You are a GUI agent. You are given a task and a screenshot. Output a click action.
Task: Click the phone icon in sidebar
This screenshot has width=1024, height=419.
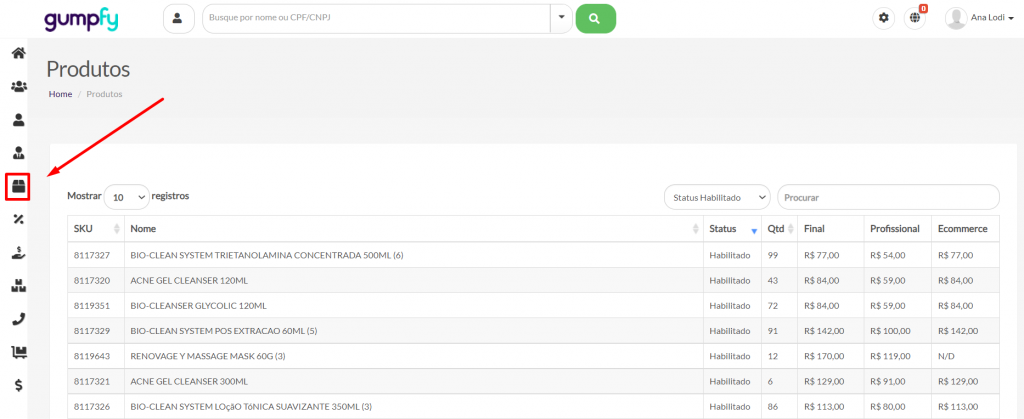click(18, 319)
